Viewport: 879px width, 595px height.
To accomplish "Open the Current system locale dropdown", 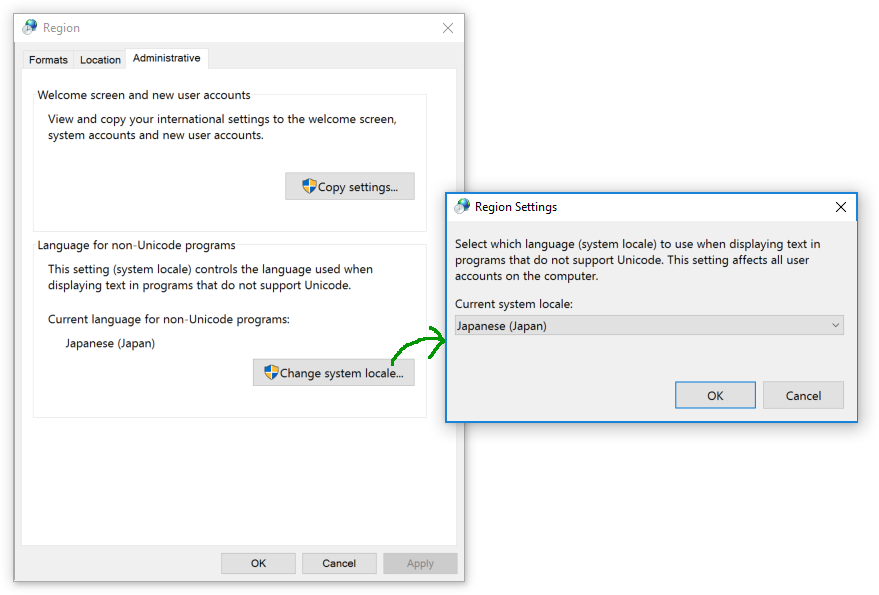I will [x=640, y=325].
